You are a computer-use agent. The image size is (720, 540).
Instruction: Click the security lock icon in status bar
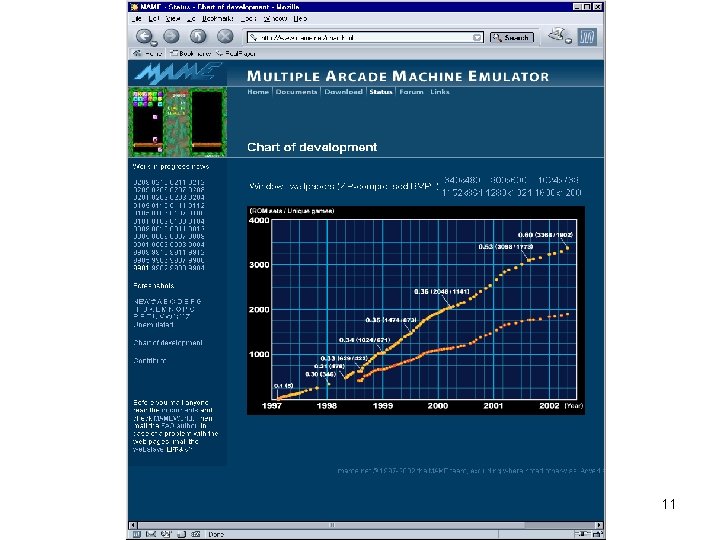pyautogui.click(x=597, y=534)
